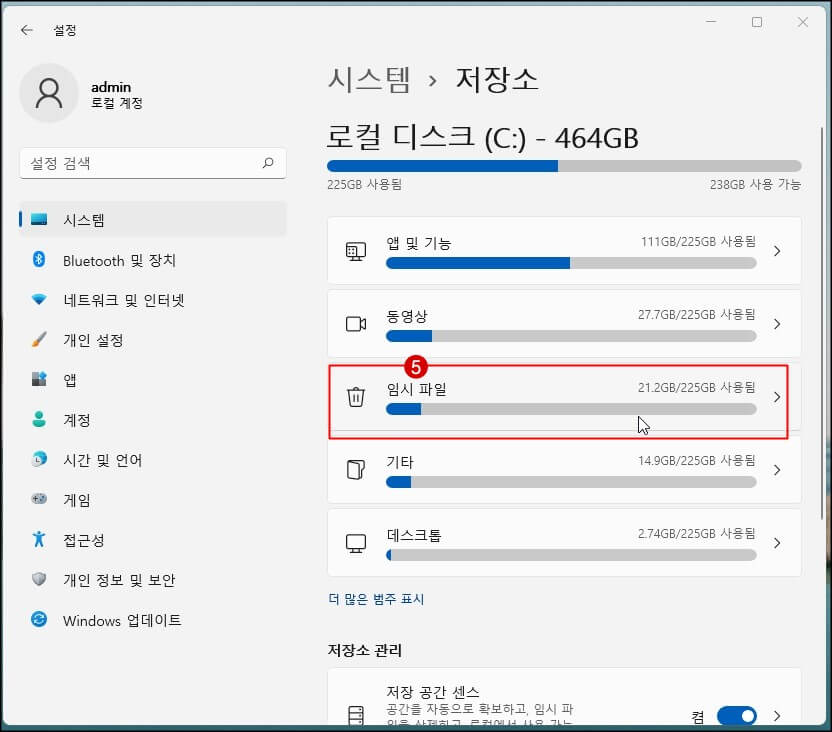Click the back arrow button

[x=26, y=30]
